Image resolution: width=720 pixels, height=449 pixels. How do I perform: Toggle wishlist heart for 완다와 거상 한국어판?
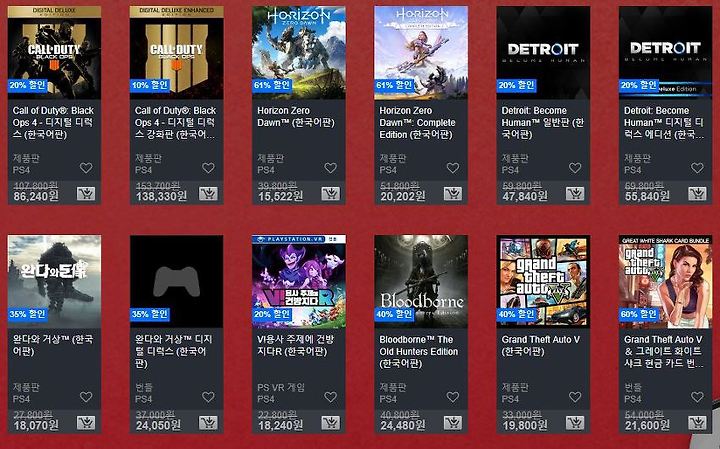pos(86,397)
